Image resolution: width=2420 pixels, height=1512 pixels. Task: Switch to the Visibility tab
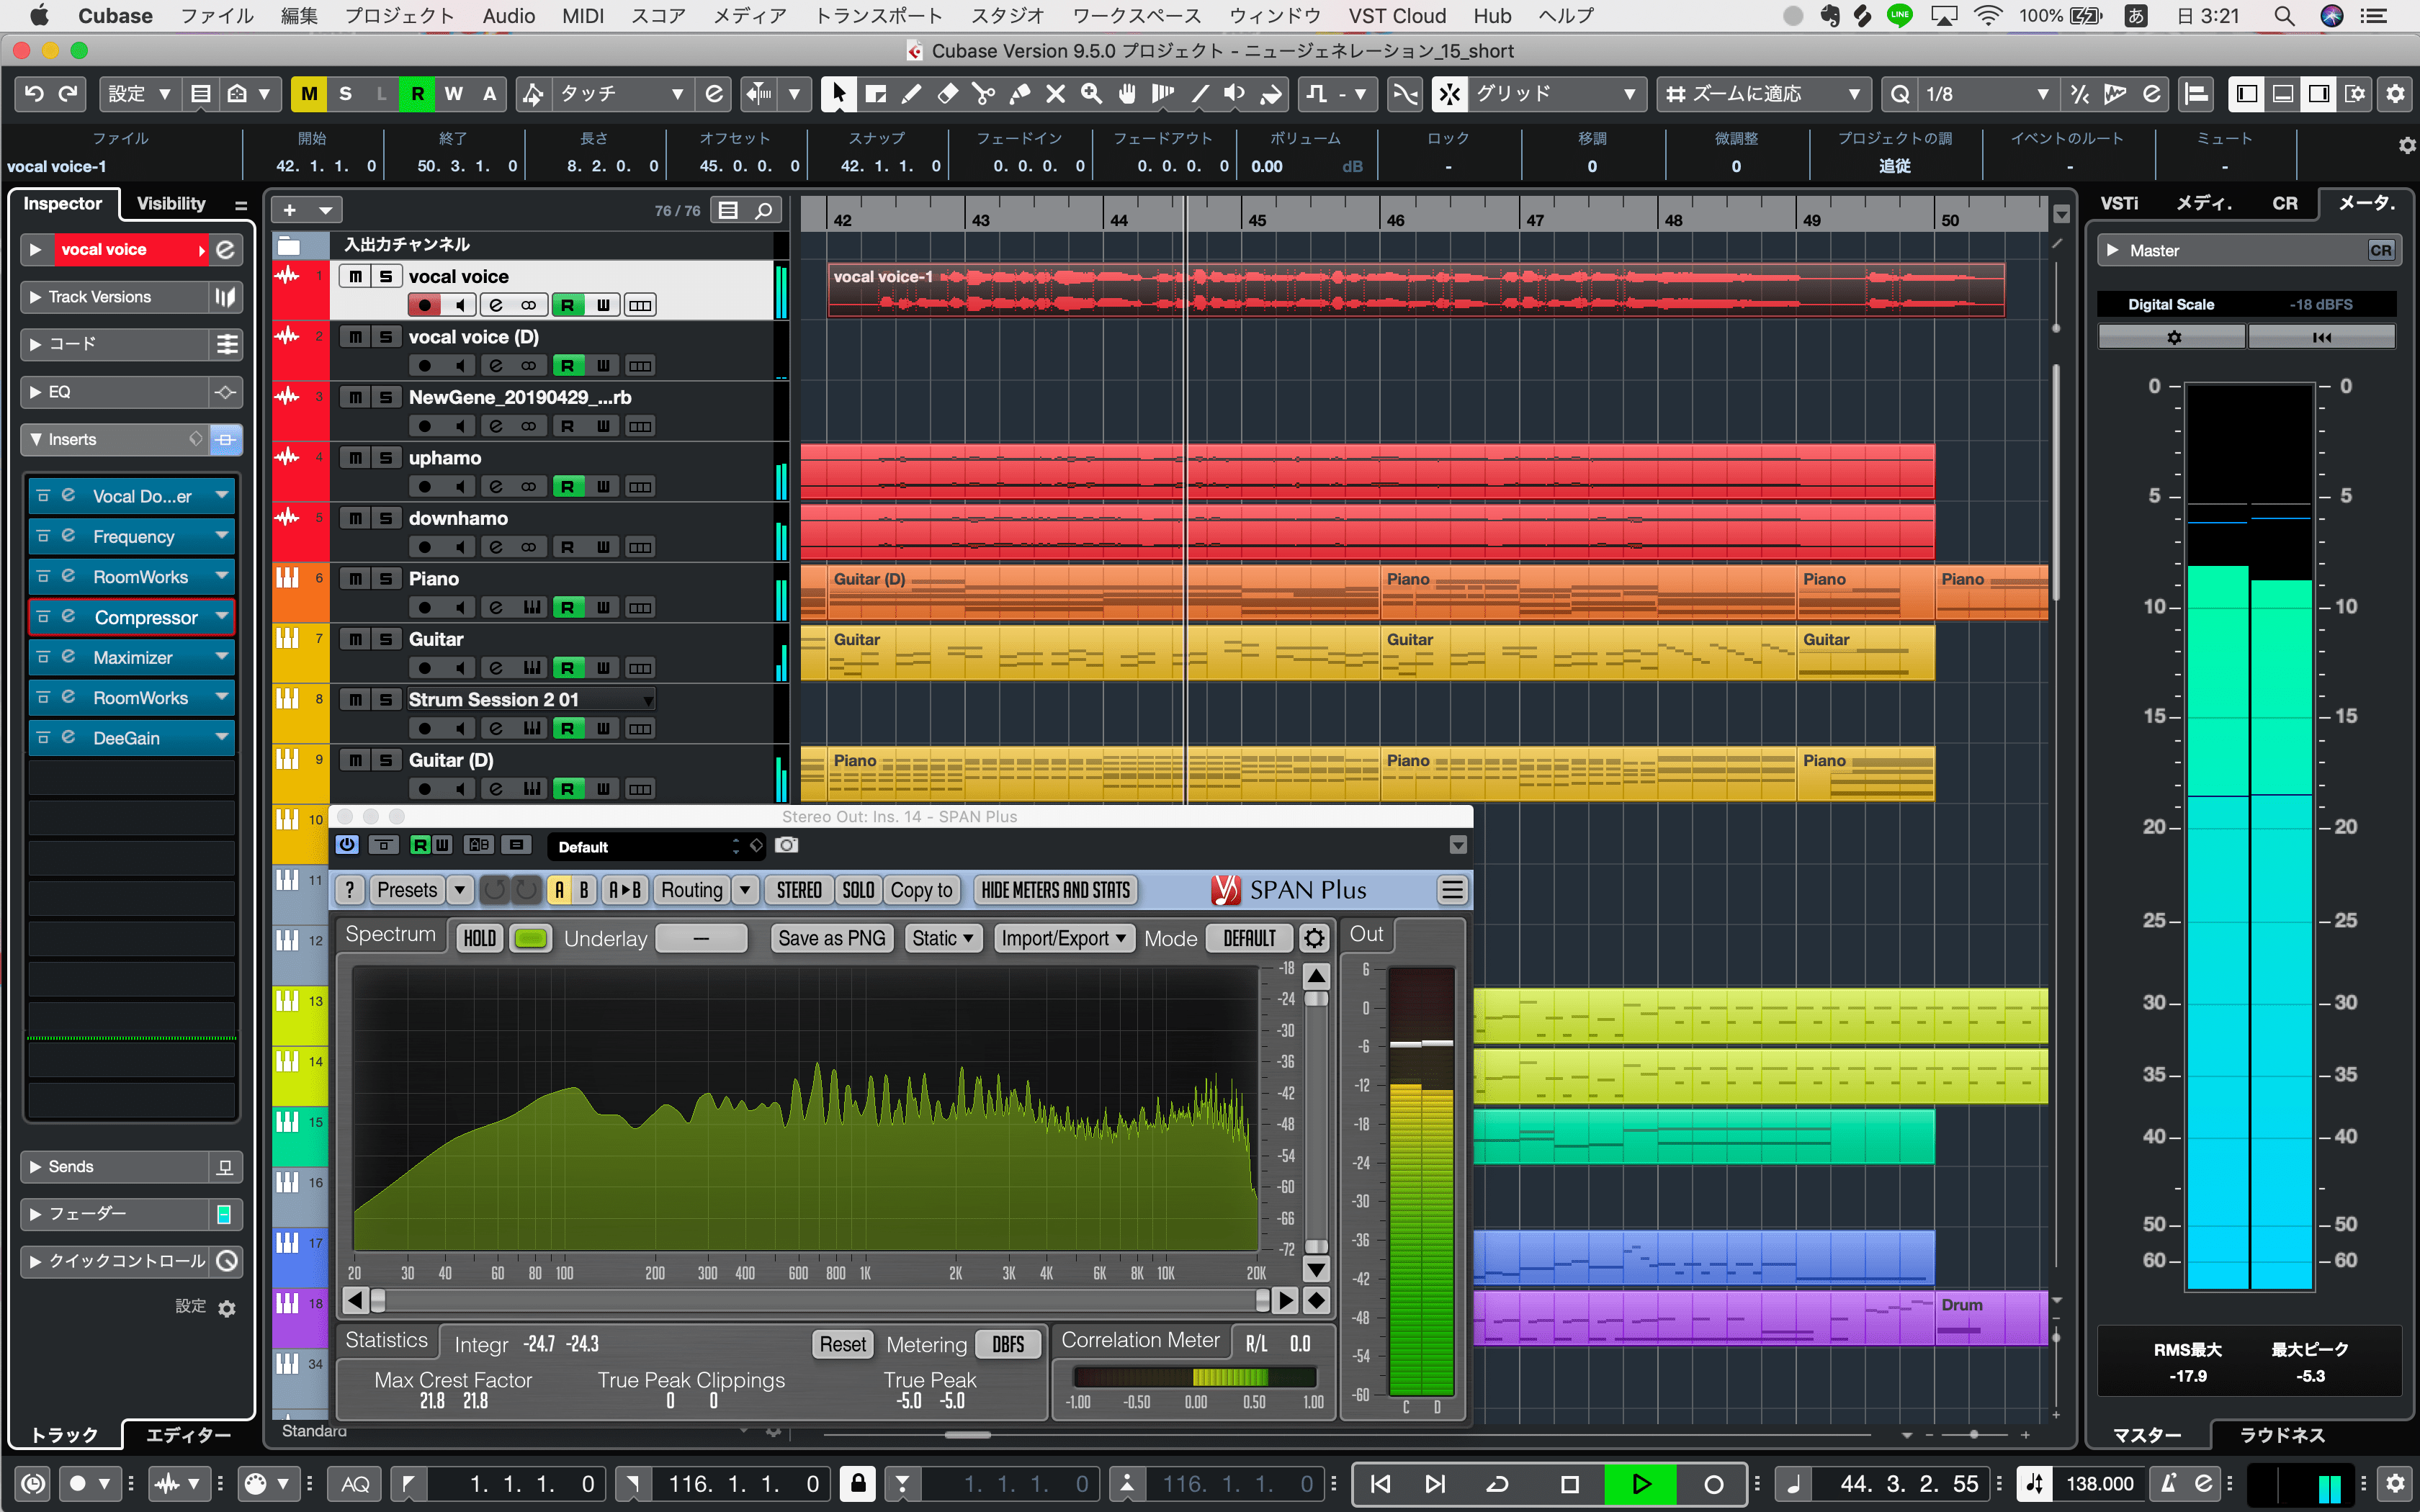pyautogui.click(x=171, y=204)
